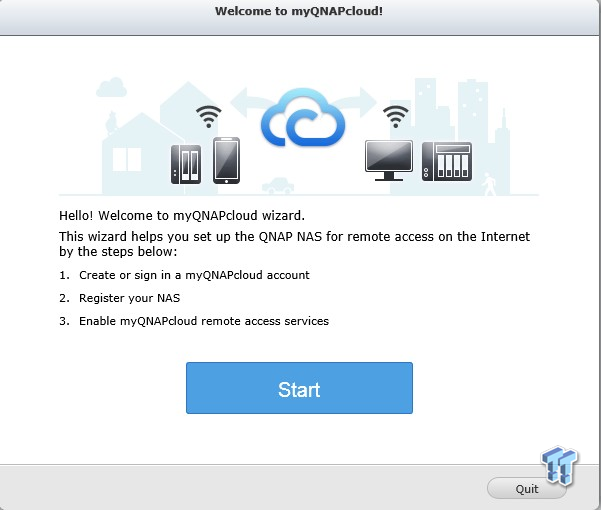Click the two-bay NAS icon near house

click(x=186, y=164)
